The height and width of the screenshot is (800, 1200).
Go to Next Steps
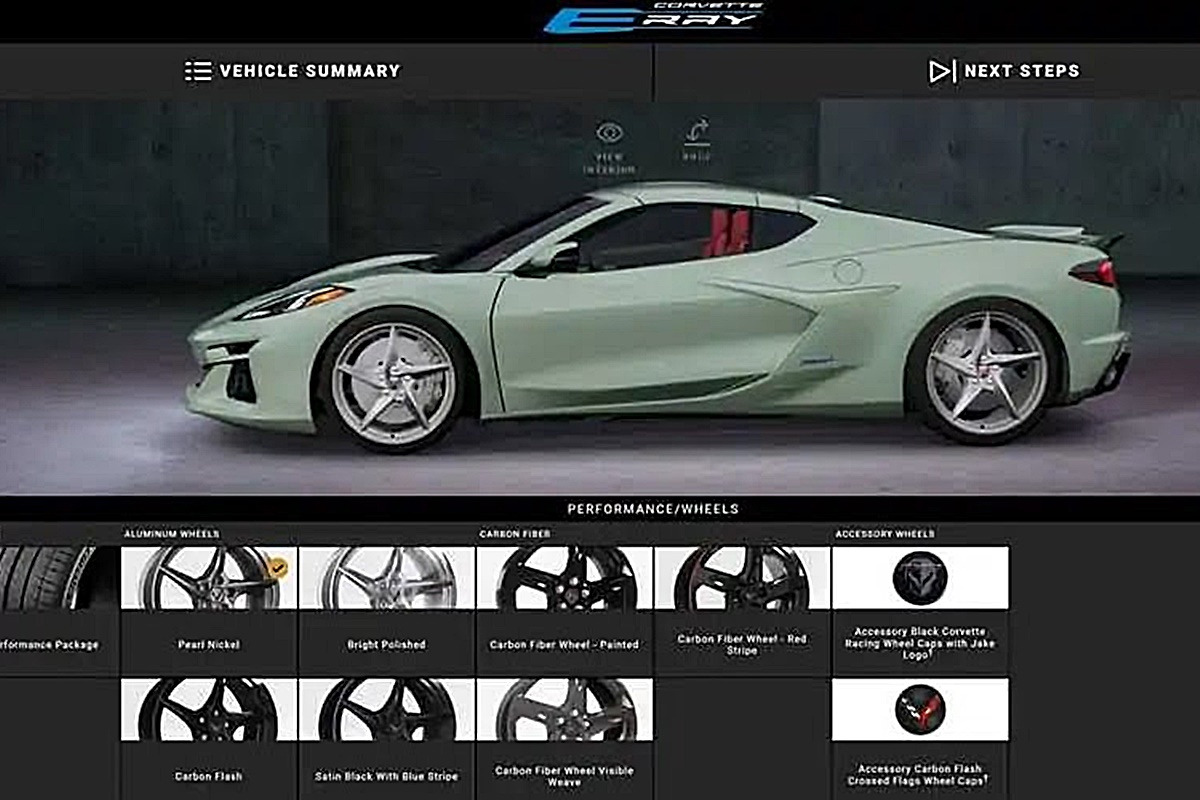1004,71
